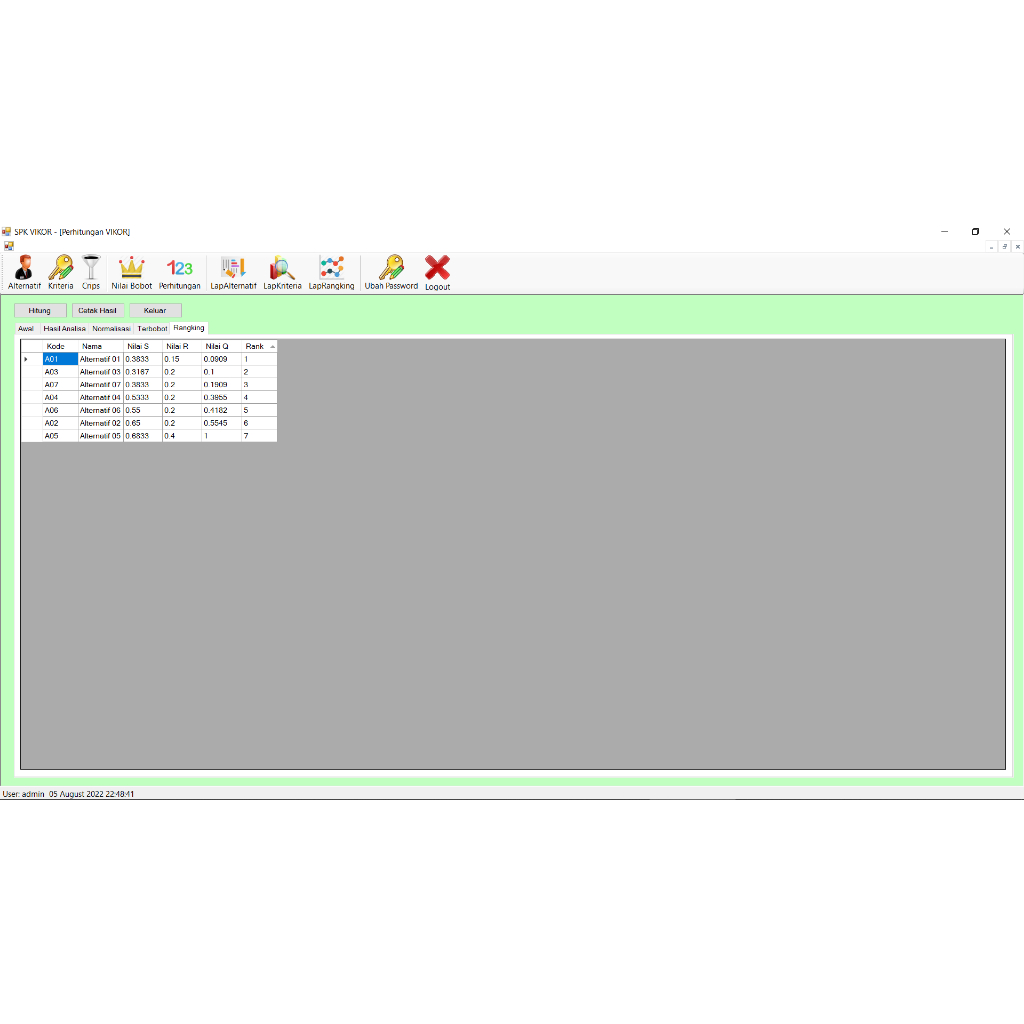Switch to the Awal tab
Screen dimensions: 1024x1024
tap(26, 328)
